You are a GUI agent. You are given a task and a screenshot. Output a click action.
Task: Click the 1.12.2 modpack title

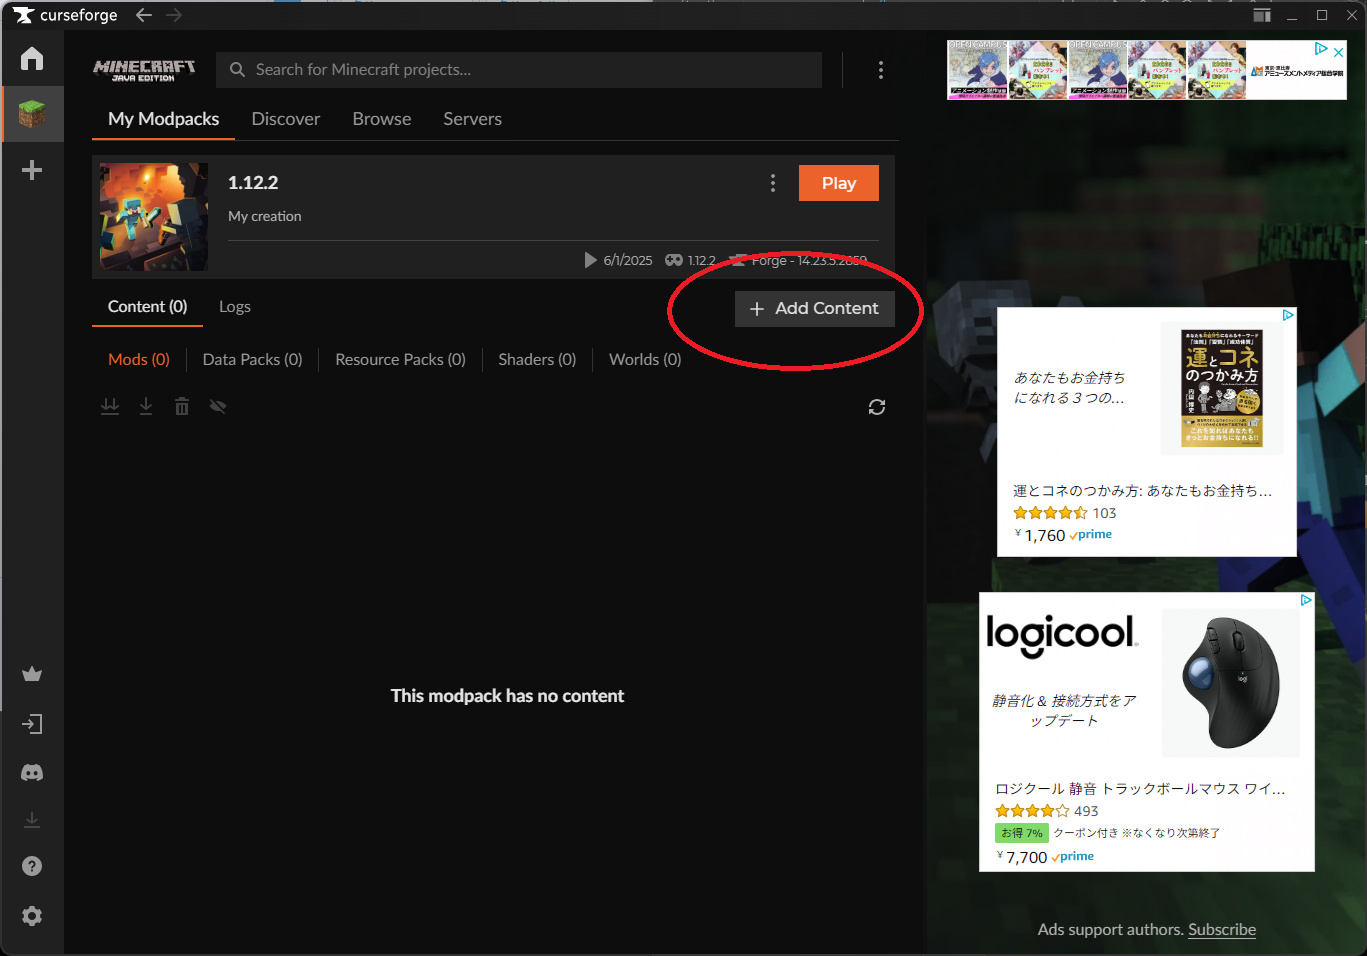(x=253, y=183)
